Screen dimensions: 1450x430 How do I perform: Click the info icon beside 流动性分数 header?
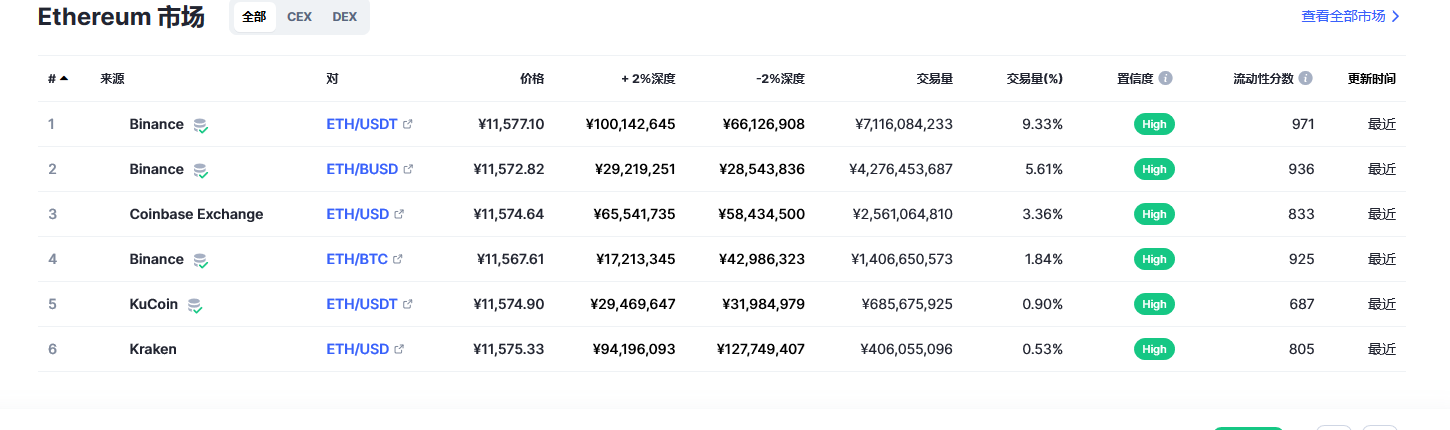point(1306,78)
